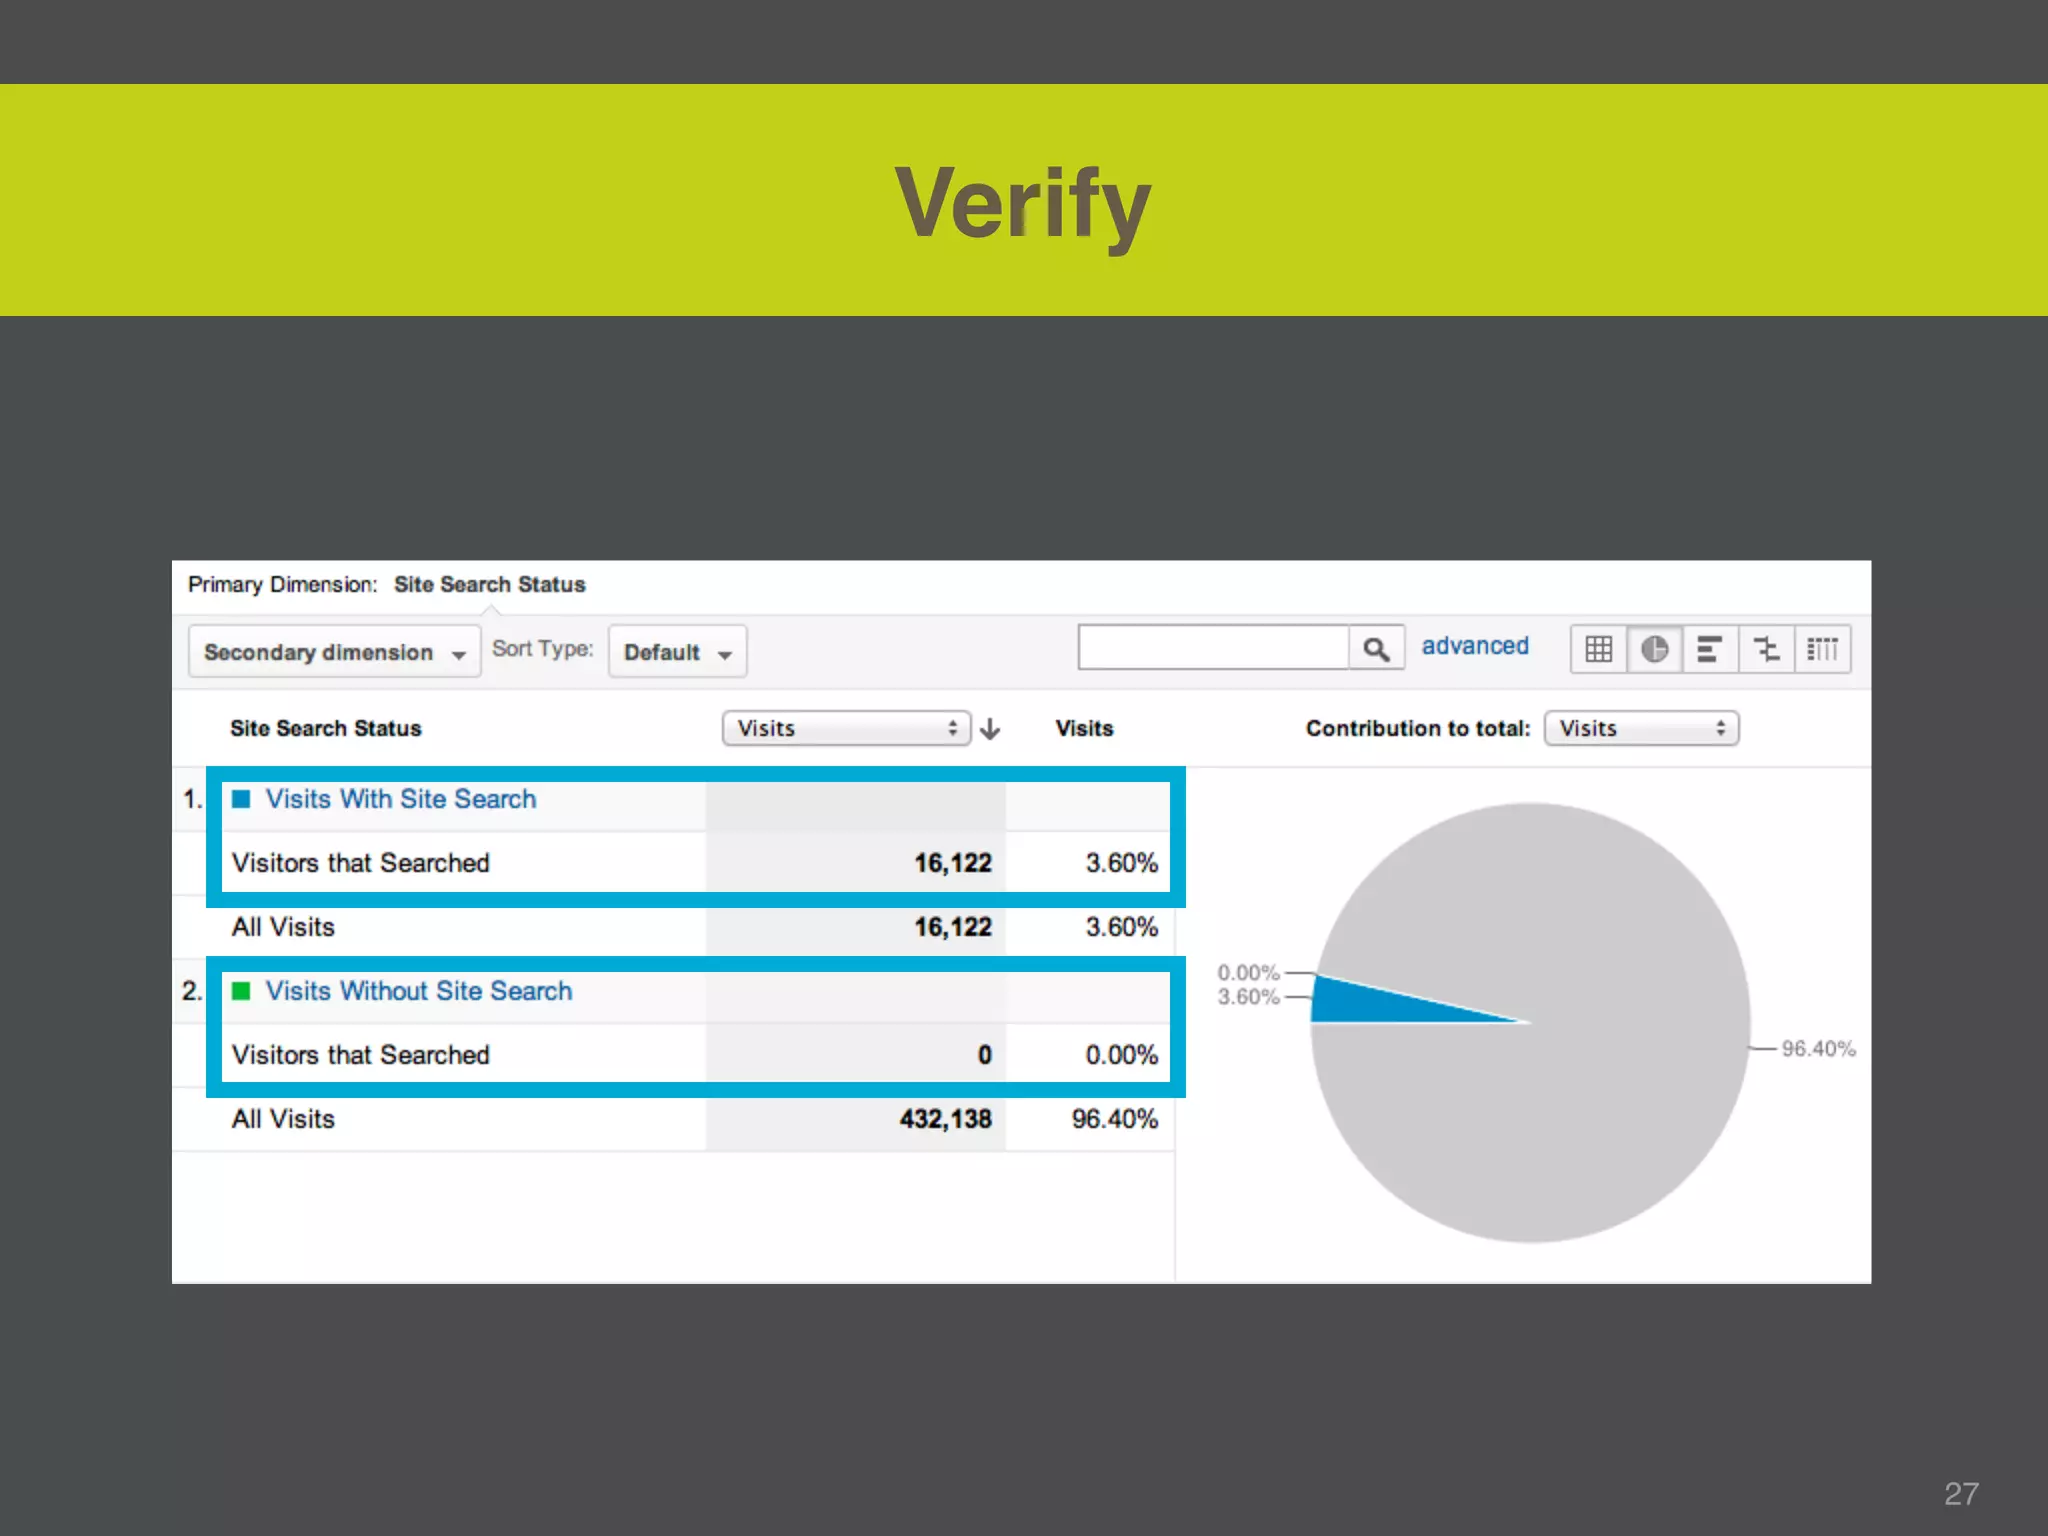The height and width of the screenshot is (1536, 2048).
Task: Click the 0.00% pie chart label
Action: (1248, 972)
